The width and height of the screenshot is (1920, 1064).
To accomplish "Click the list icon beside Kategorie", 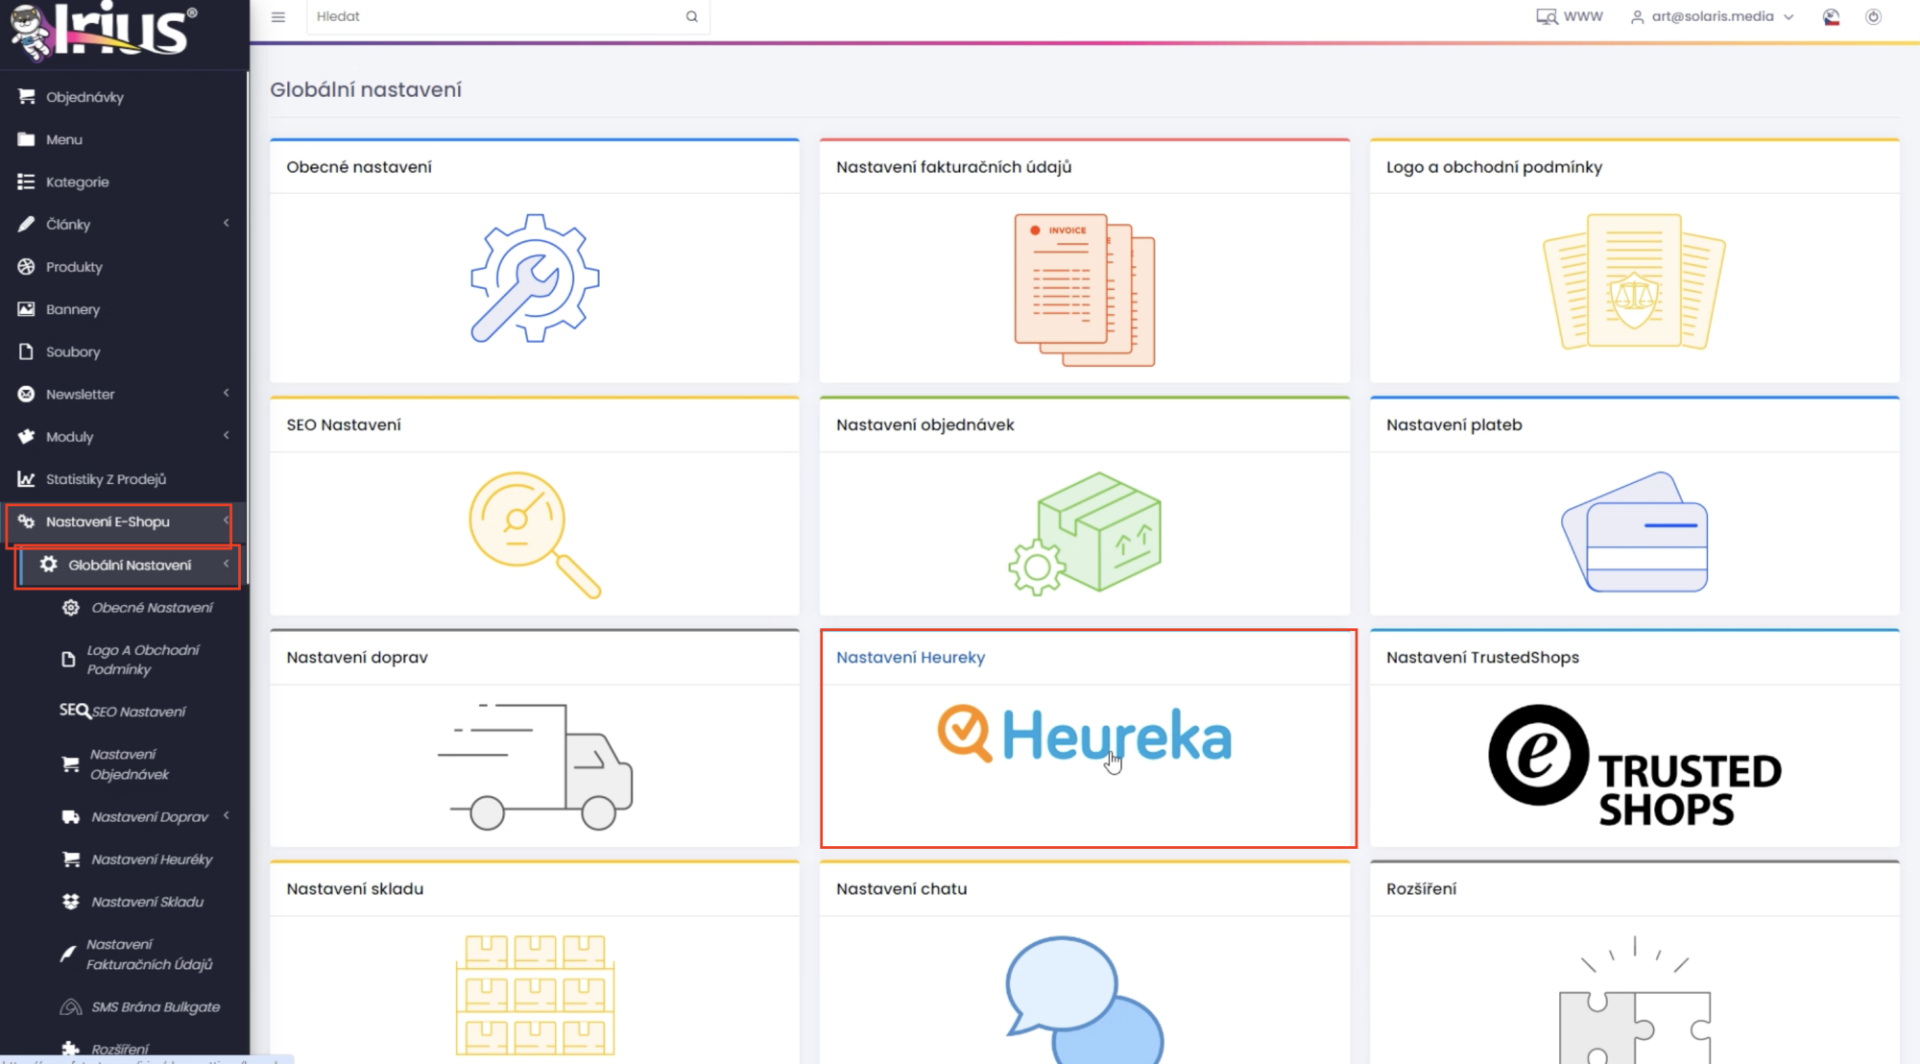I will tap(26, 182).
